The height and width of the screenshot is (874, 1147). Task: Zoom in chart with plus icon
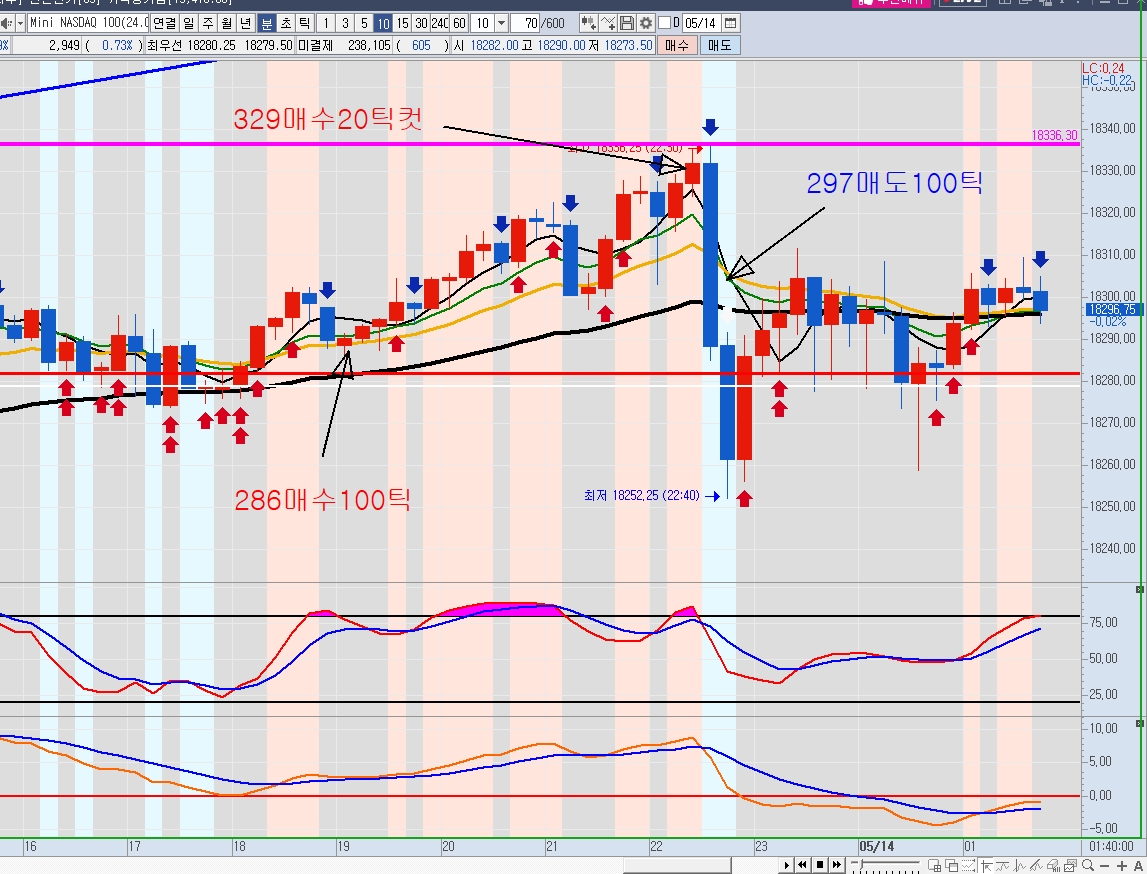1122,865
